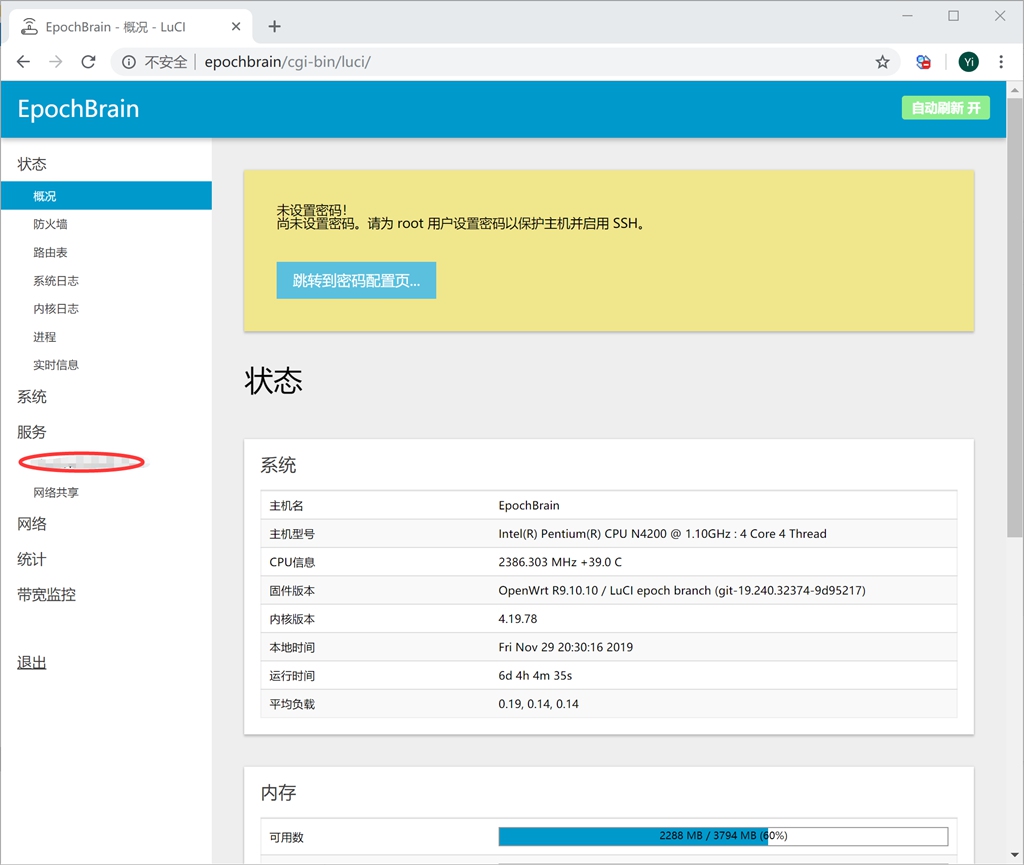Click the 主机名 row label
Screen dimensions: 1024x865
(x=287, y=505)
